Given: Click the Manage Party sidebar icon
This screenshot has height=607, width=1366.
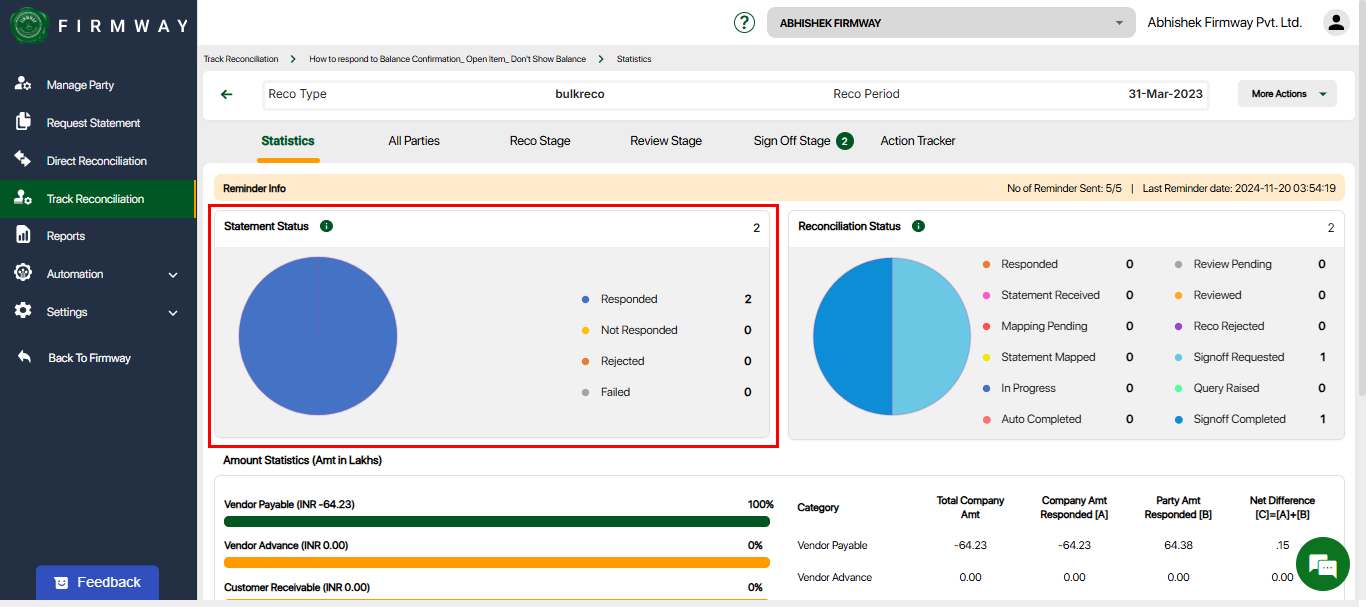Looking at the screenshot, I should pyautogui.click(x=23, y=85).
